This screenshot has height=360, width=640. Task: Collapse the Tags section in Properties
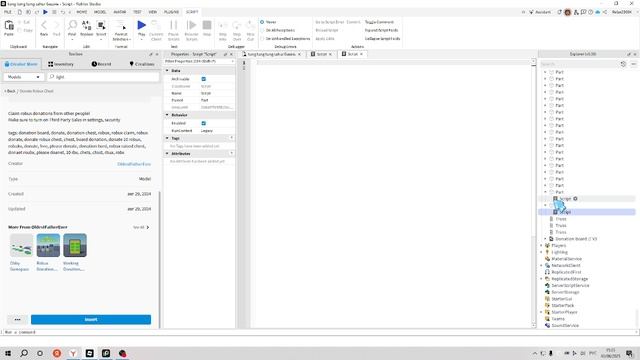167,138
